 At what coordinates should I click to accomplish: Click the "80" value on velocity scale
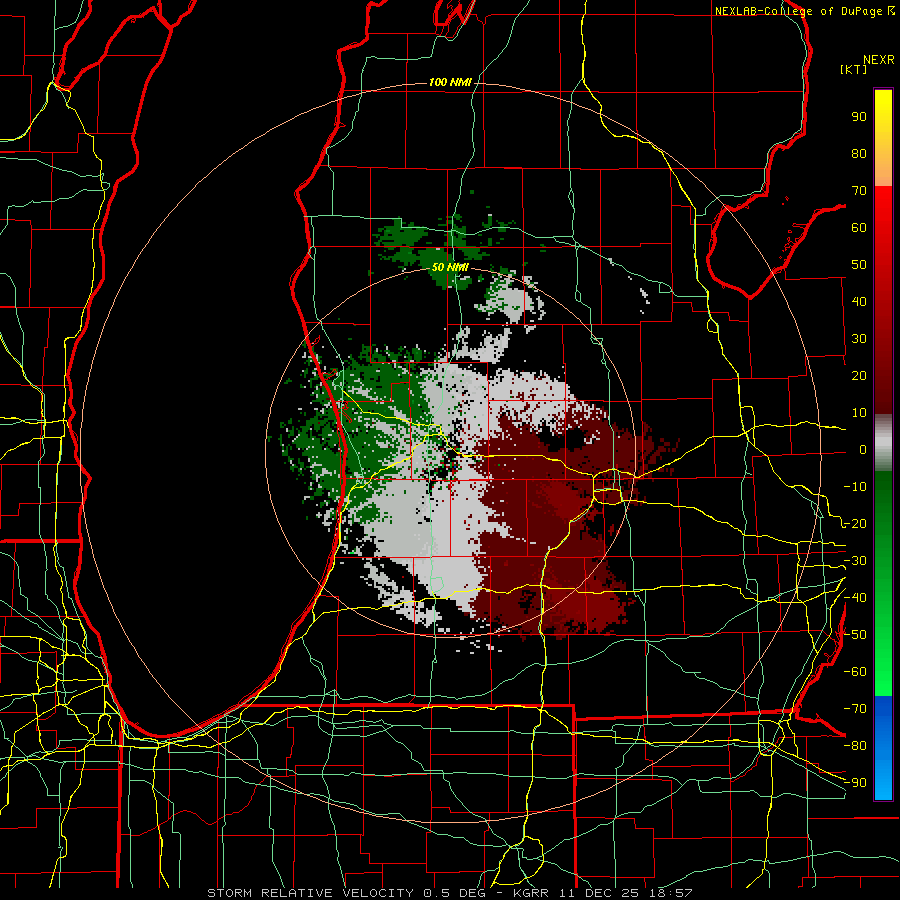(859, 154)
